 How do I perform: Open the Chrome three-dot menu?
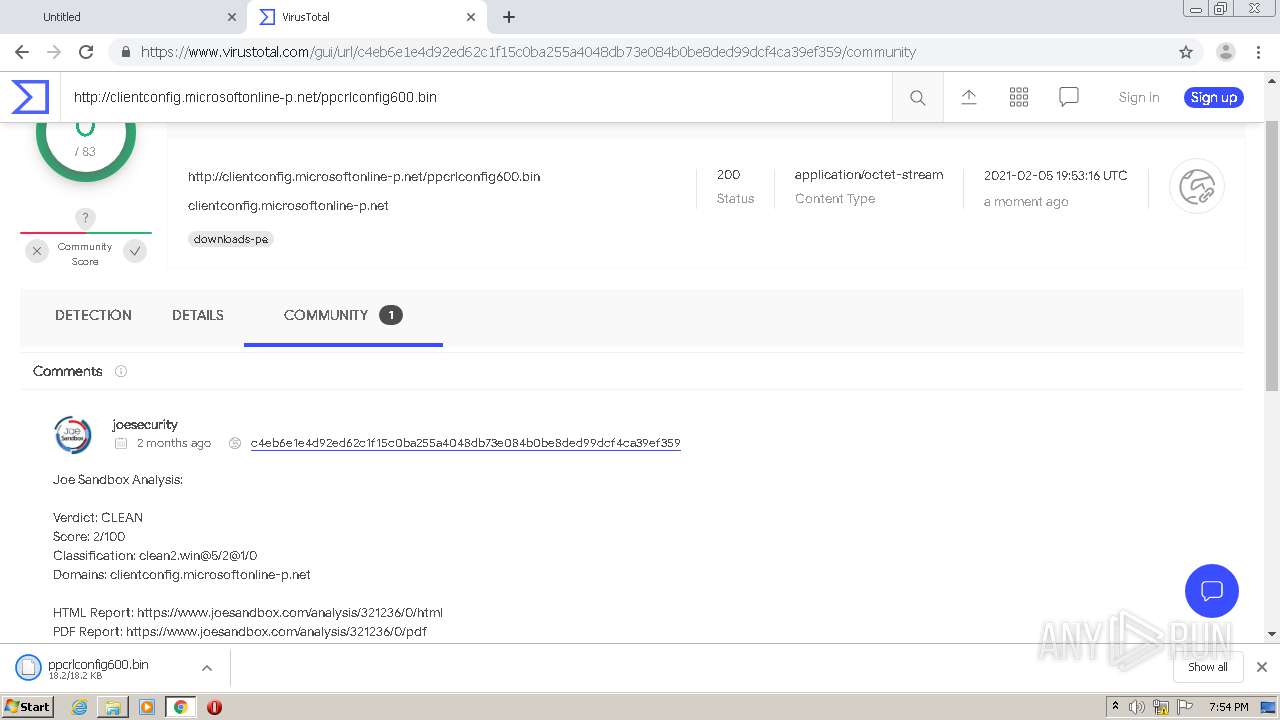[1258, 52]
